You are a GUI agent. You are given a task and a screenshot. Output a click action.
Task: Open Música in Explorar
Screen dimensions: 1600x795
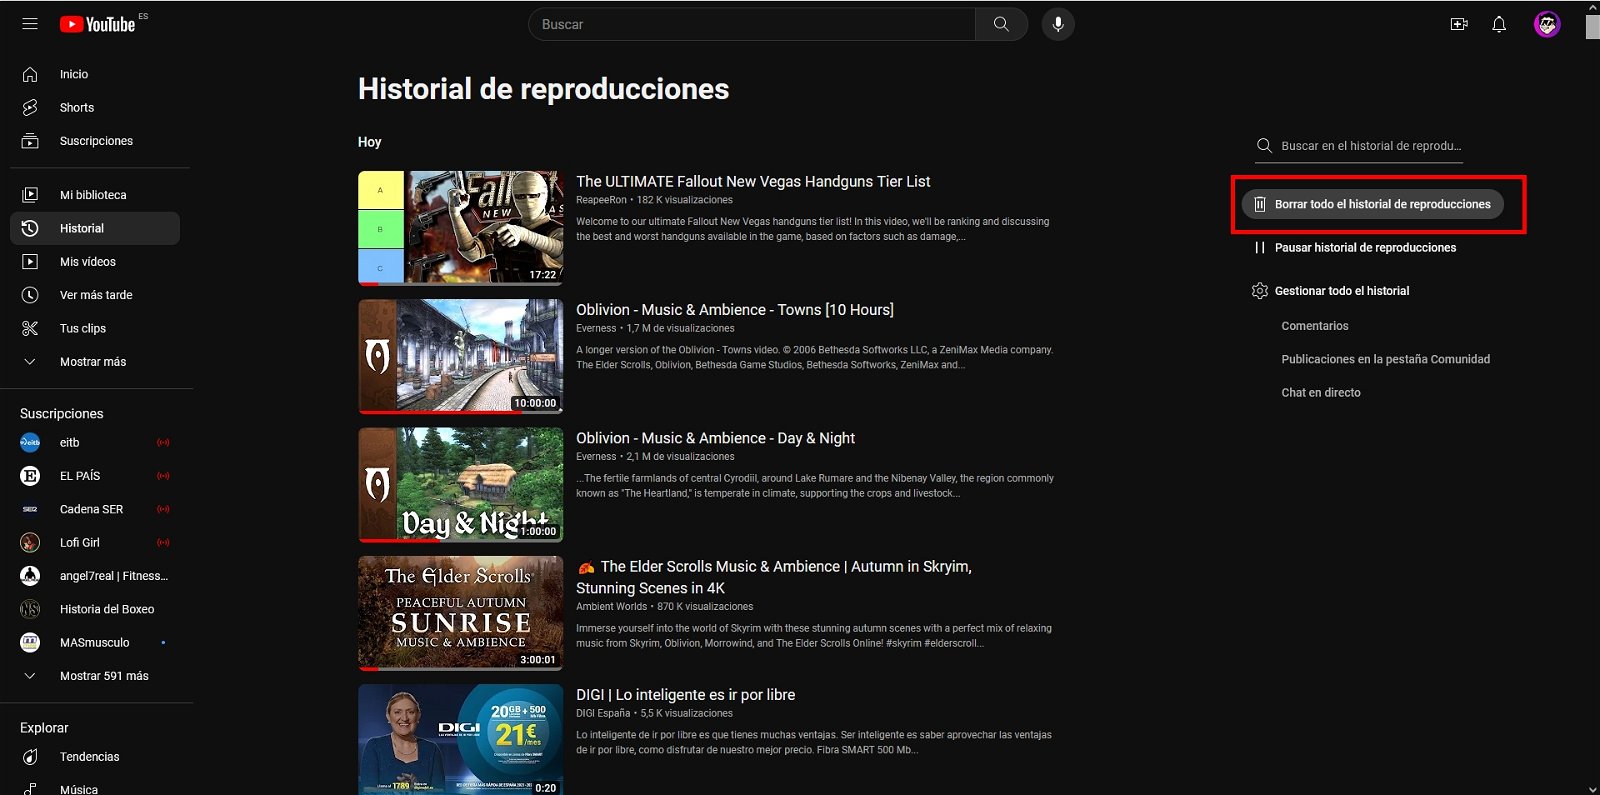(x=95, y=789)
